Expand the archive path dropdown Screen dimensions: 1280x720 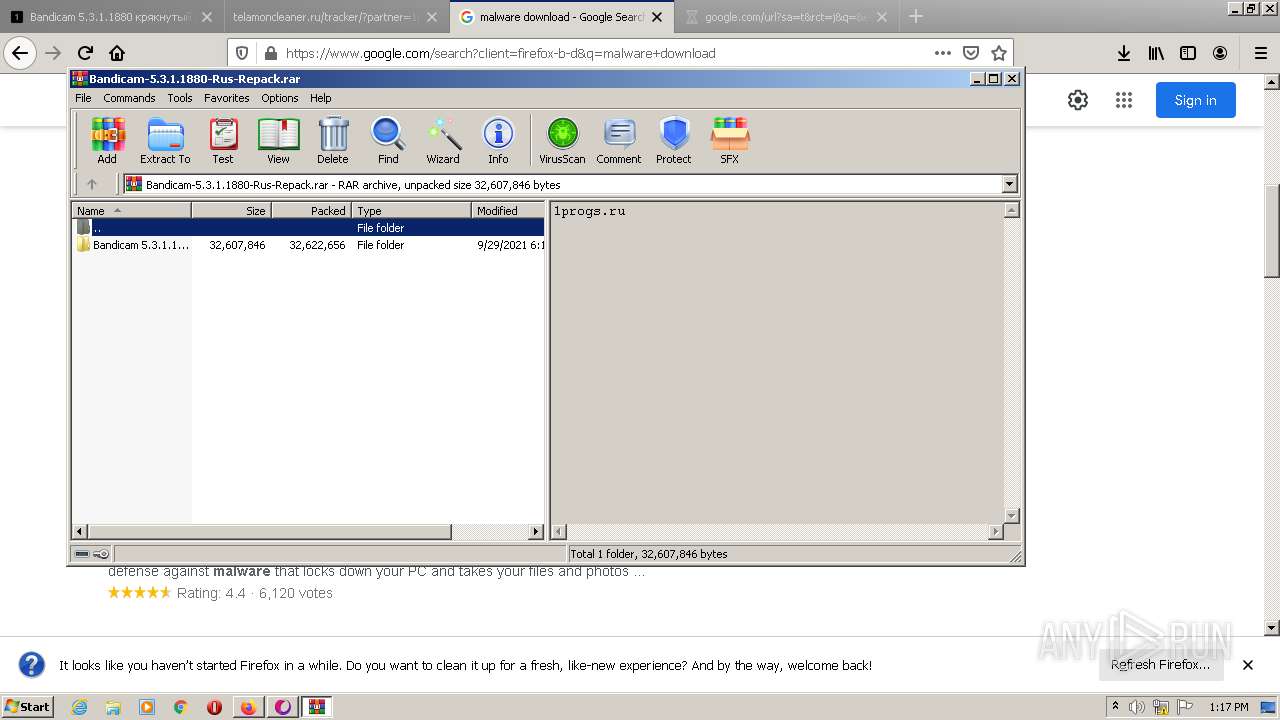[x=1009, y=184]
